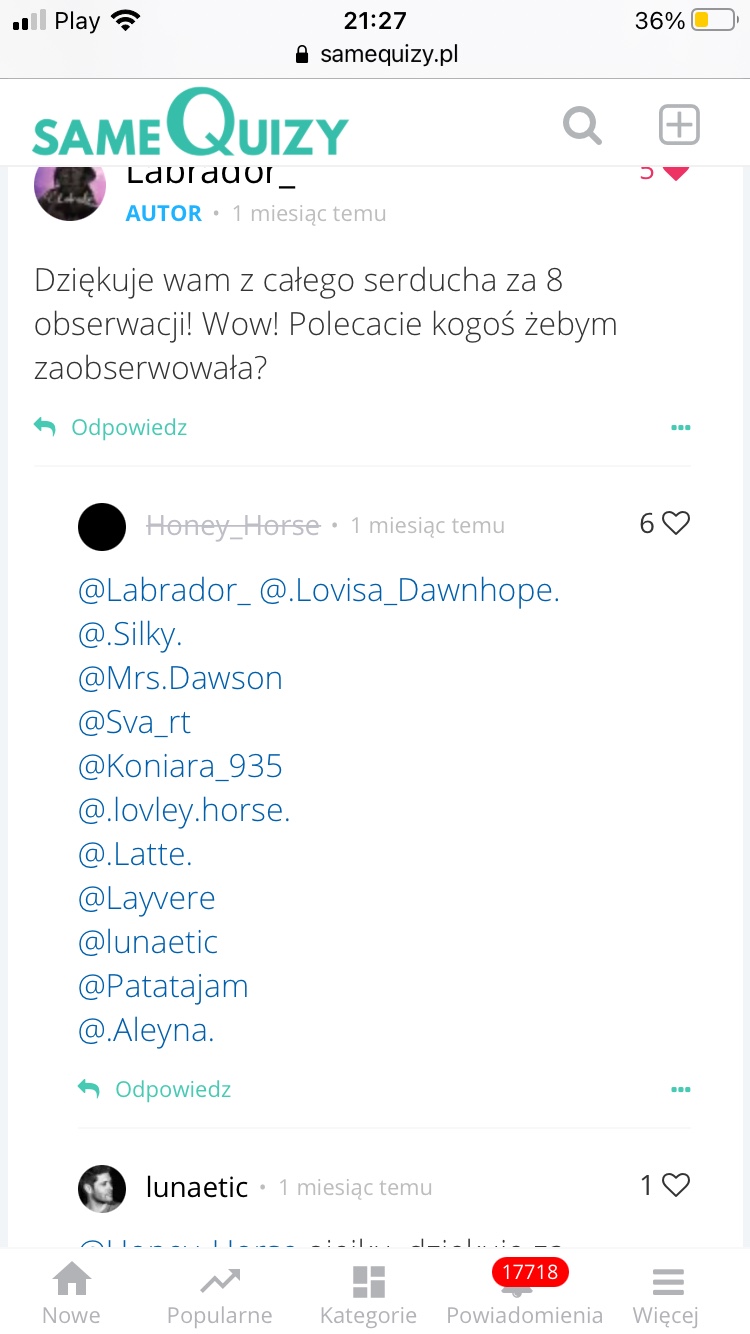Open the @Koniara_935 profile mention

180,766
